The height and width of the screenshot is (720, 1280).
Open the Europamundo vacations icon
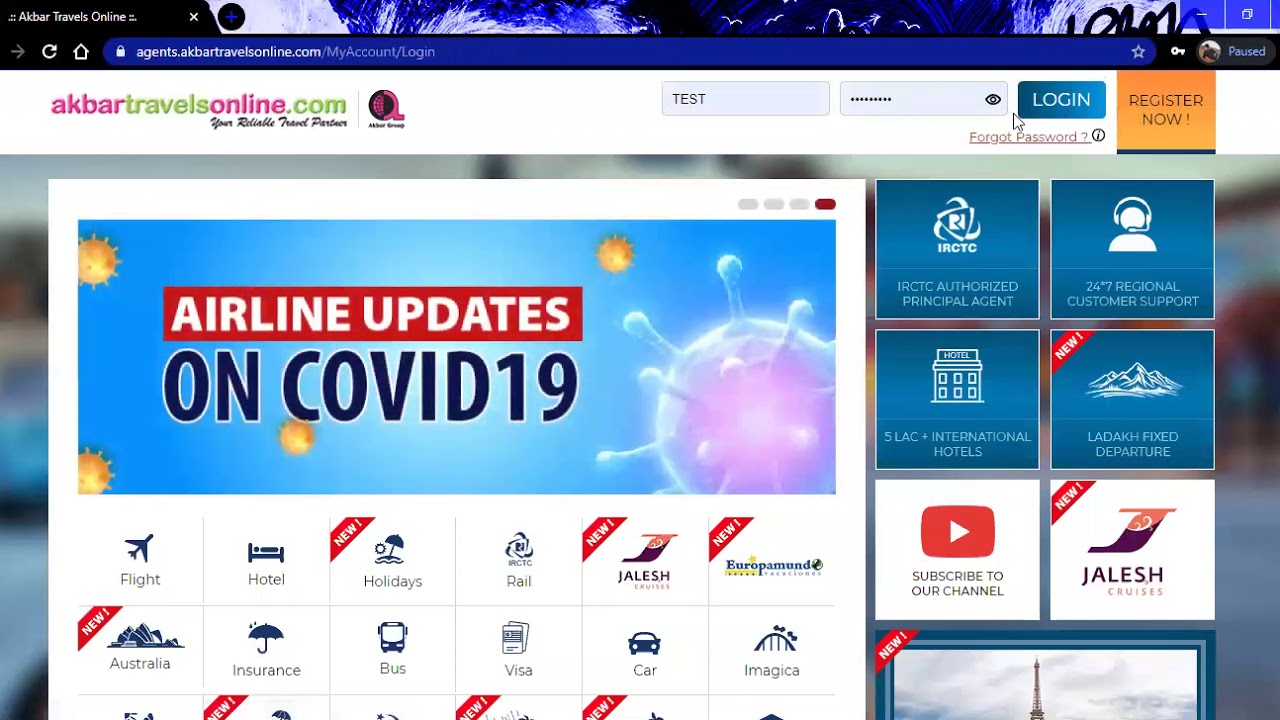pyautogui.click(x=773, y=566)
